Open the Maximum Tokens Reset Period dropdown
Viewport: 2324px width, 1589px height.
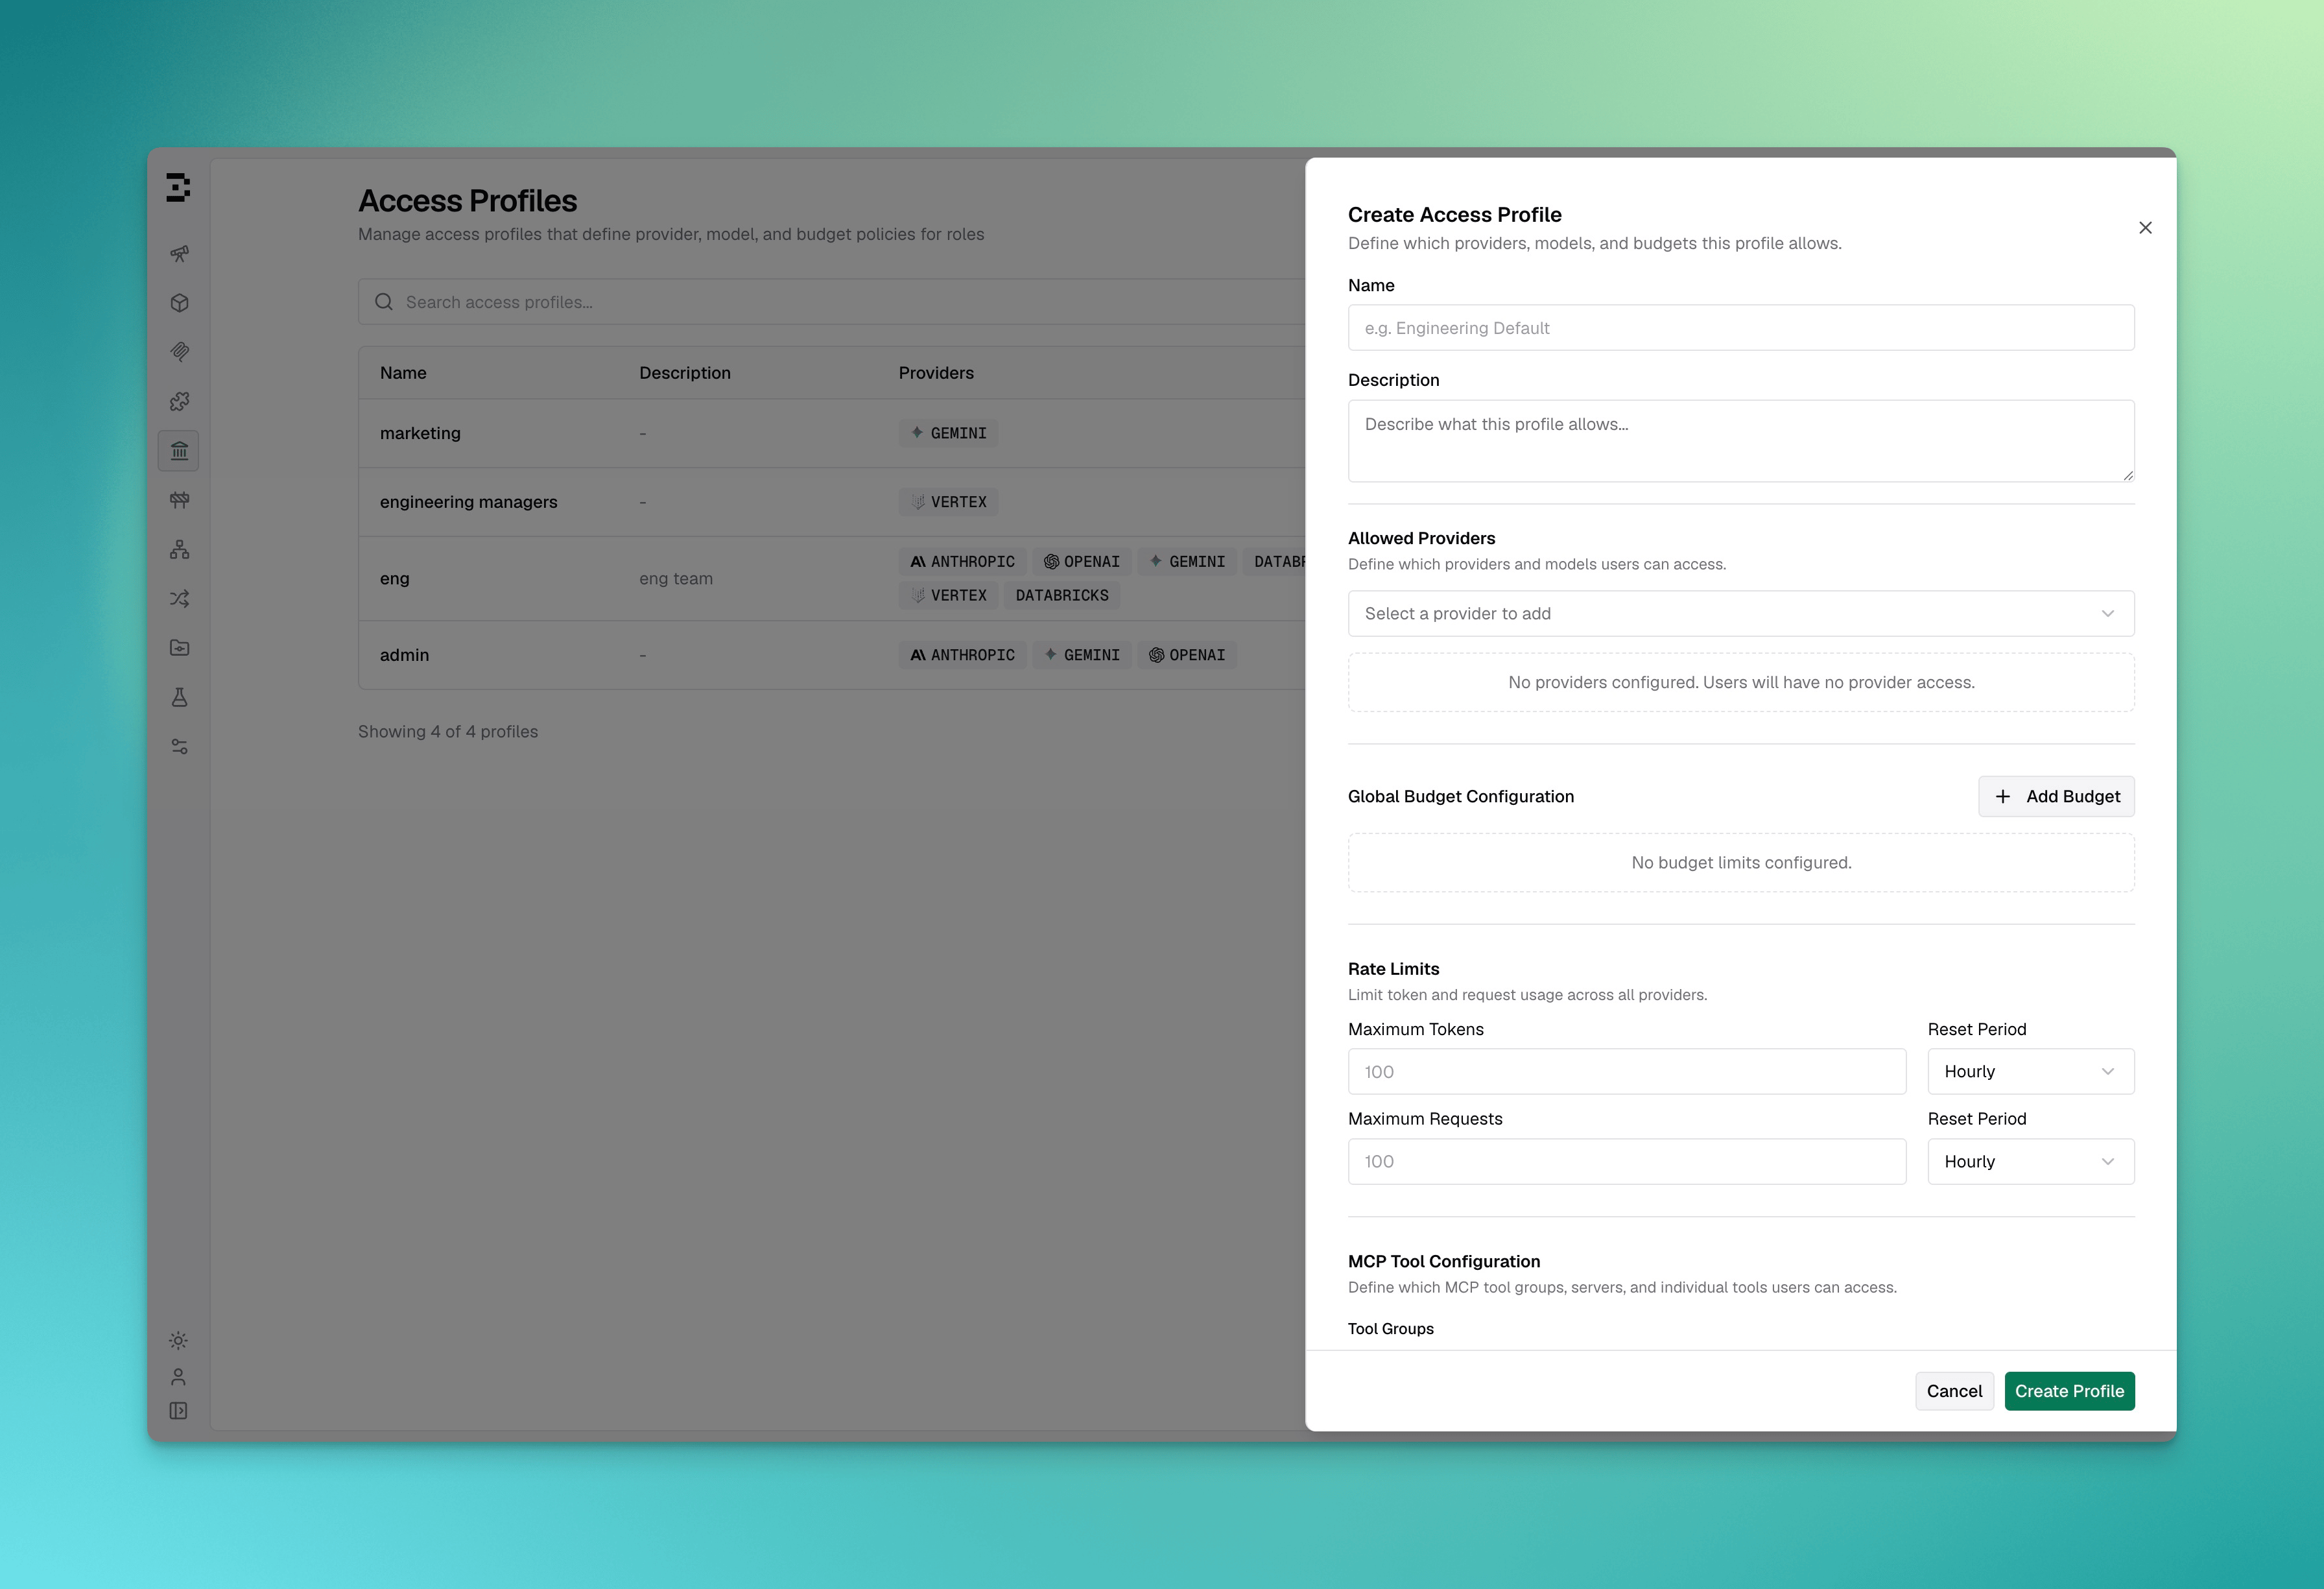coord(2031,1072)
